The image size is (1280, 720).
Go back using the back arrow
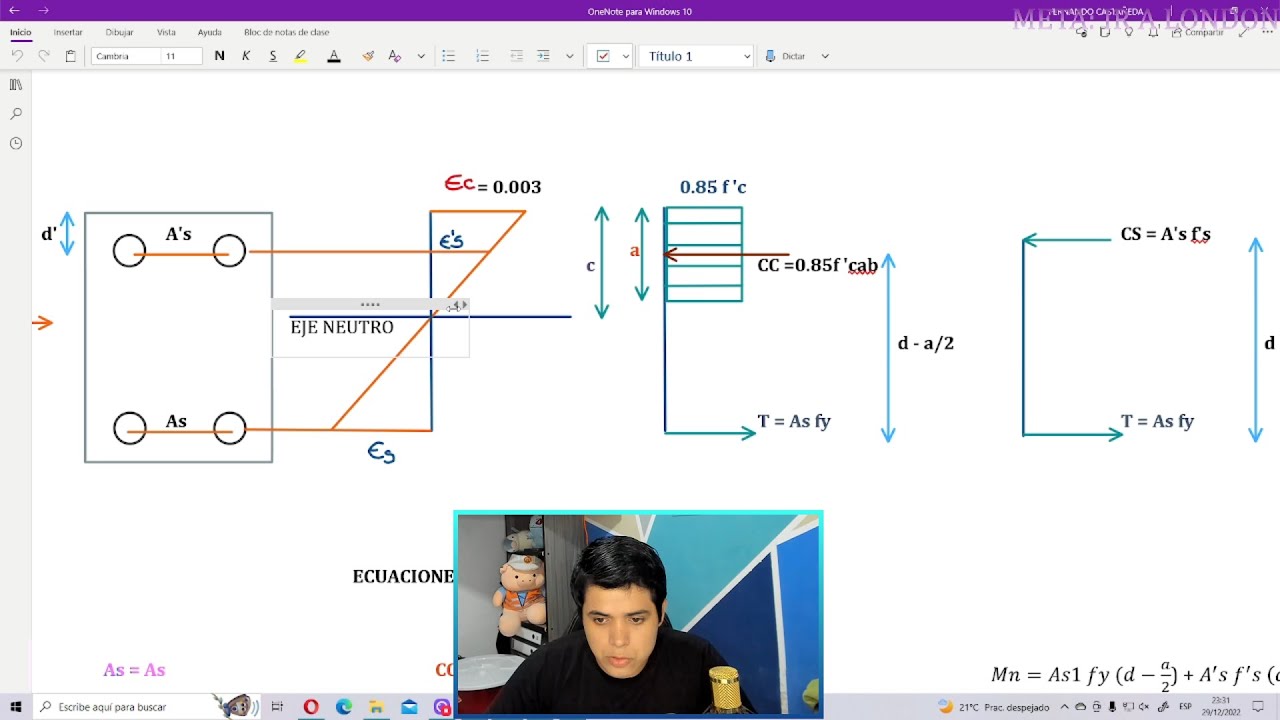[14, 11]
